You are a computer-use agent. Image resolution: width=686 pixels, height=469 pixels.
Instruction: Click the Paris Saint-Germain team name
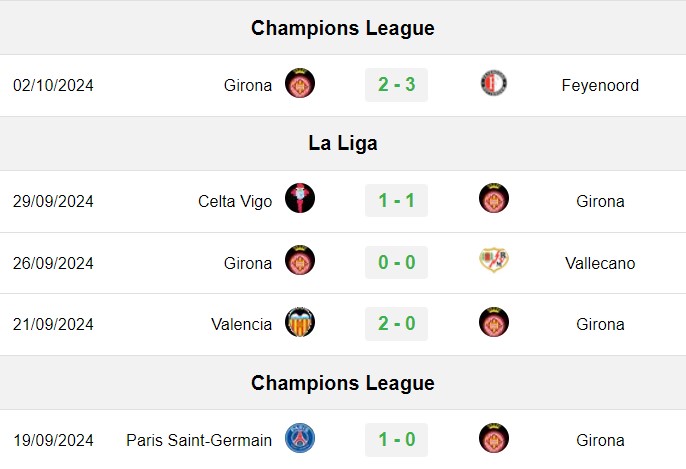click(199, 440)
